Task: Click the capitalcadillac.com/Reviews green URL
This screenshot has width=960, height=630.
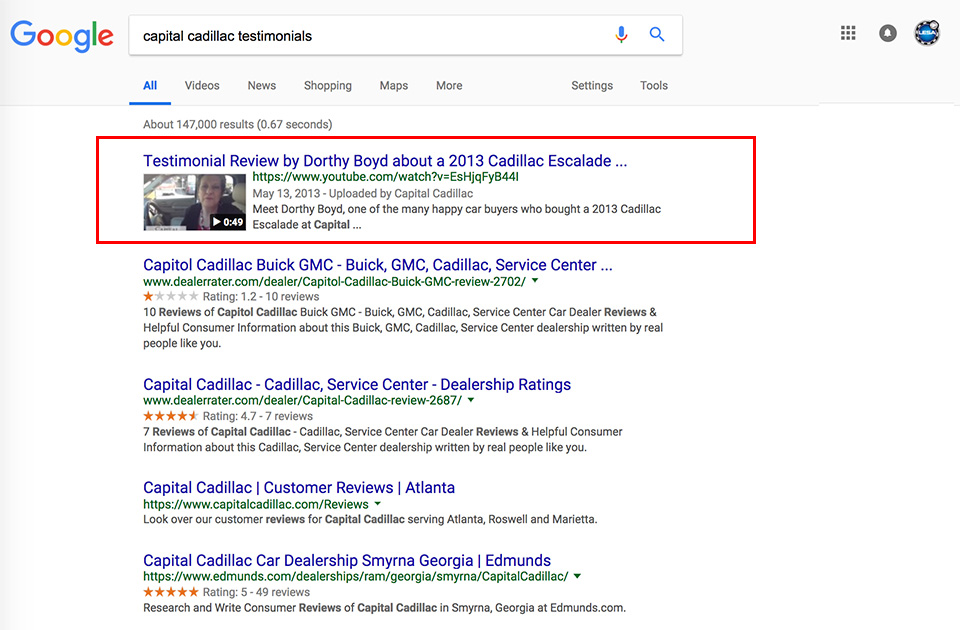Action: pos(256,504)
